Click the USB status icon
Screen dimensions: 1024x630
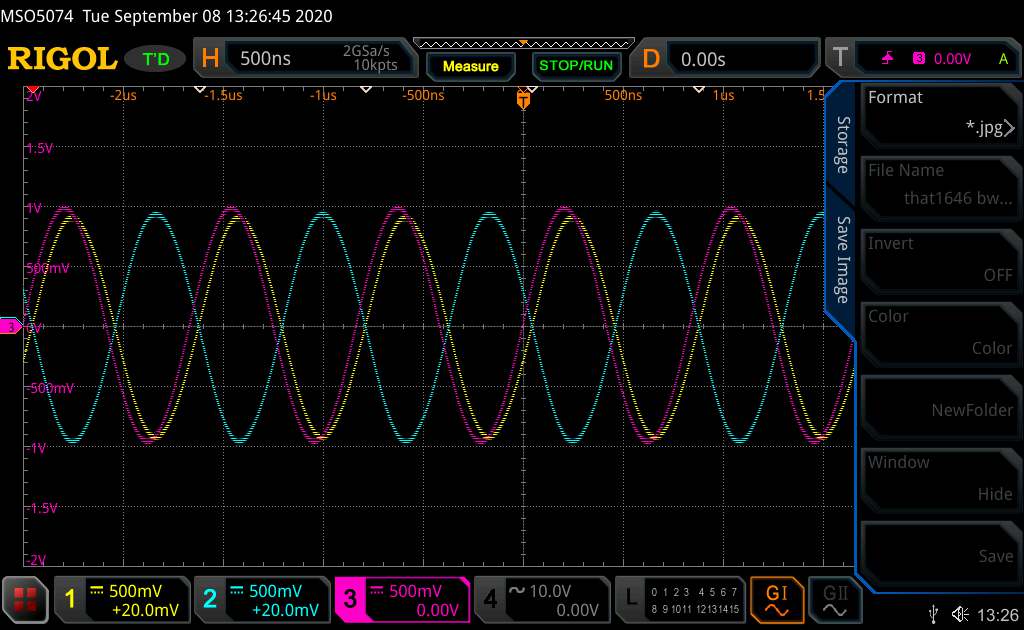point(934,612)
